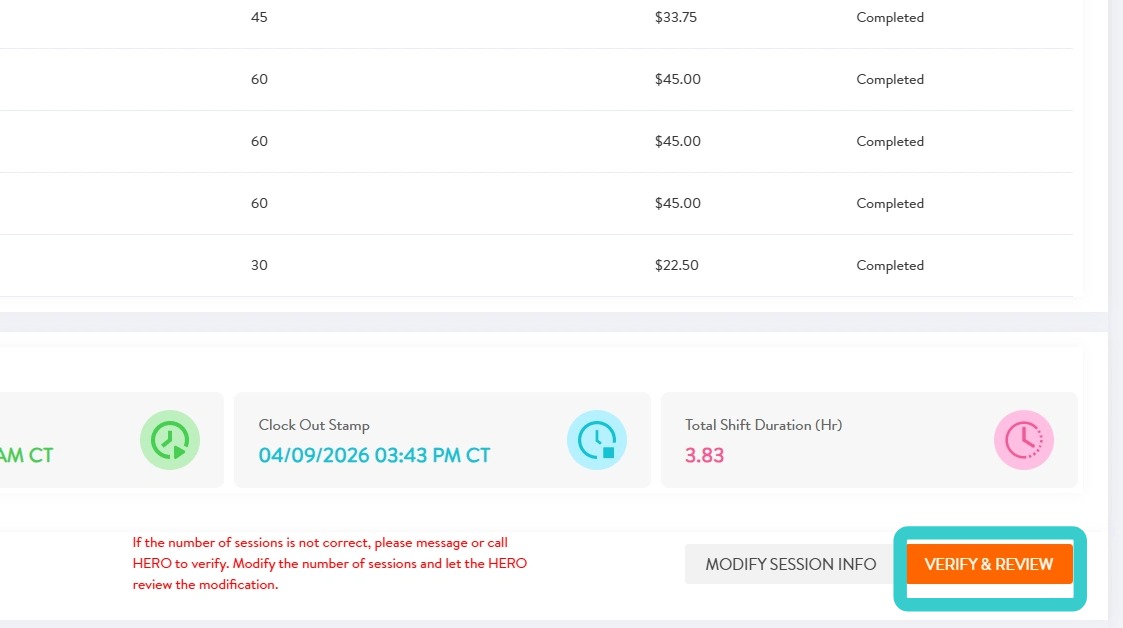Select the $22.50 amount cell

[x=677, y=265]
